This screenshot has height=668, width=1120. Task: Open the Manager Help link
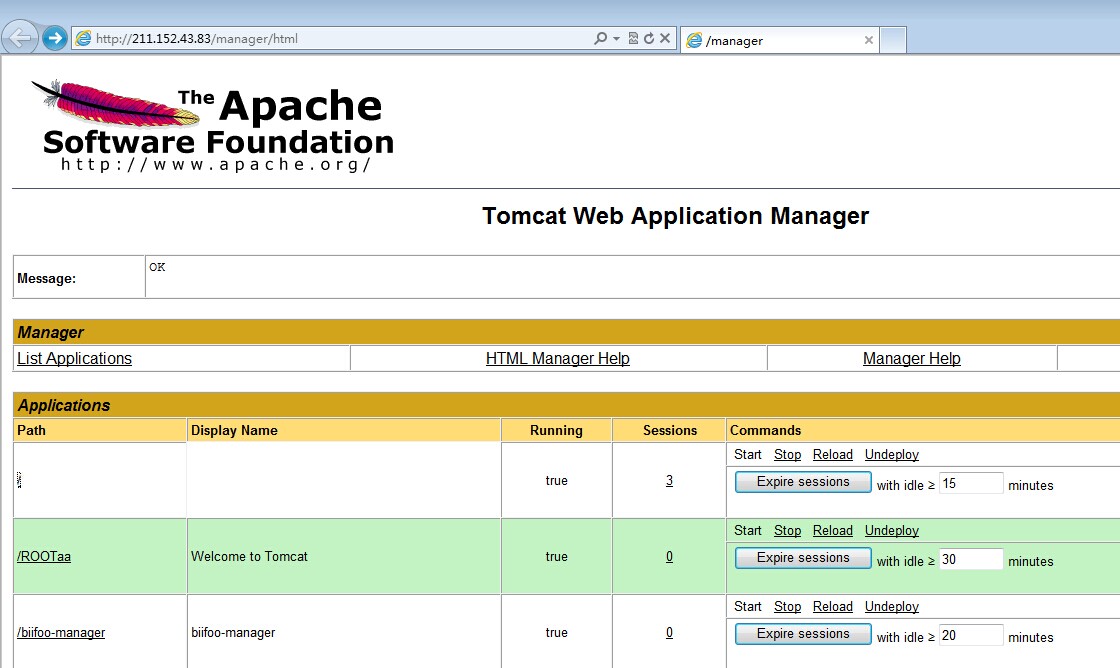(911, 358)
